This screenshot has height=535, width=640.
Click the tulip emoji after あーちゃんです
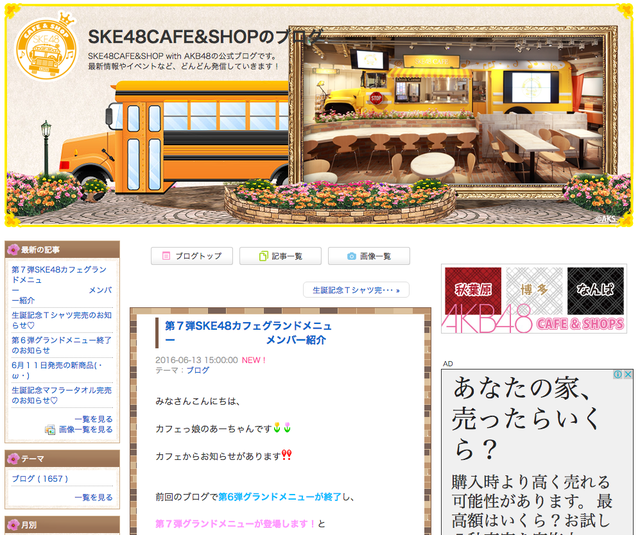[x=282, y=427]
